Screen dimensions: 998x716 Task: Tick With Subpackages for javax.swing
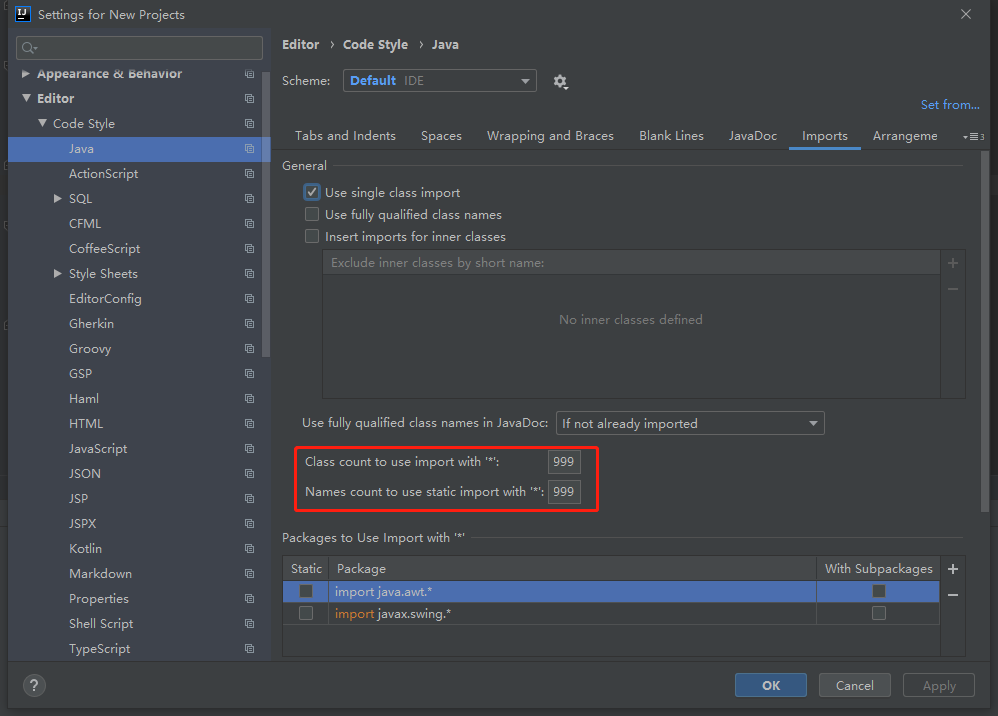[x=878, y=613]
